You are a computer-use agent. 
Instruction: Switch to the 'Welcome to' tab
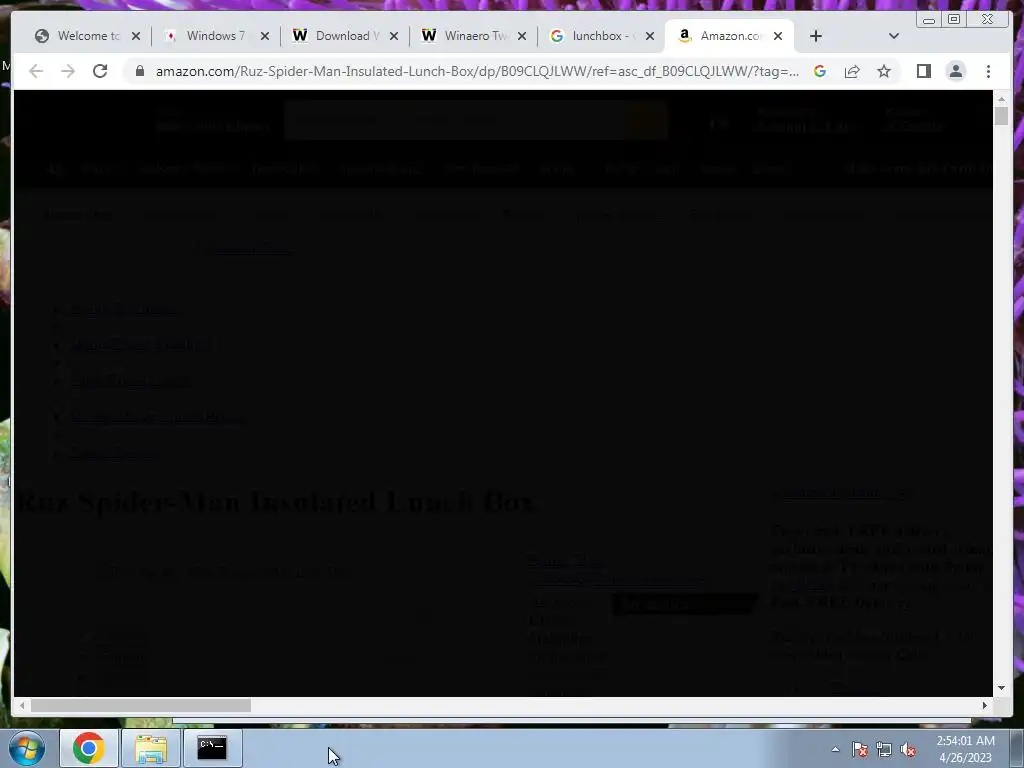88,36
